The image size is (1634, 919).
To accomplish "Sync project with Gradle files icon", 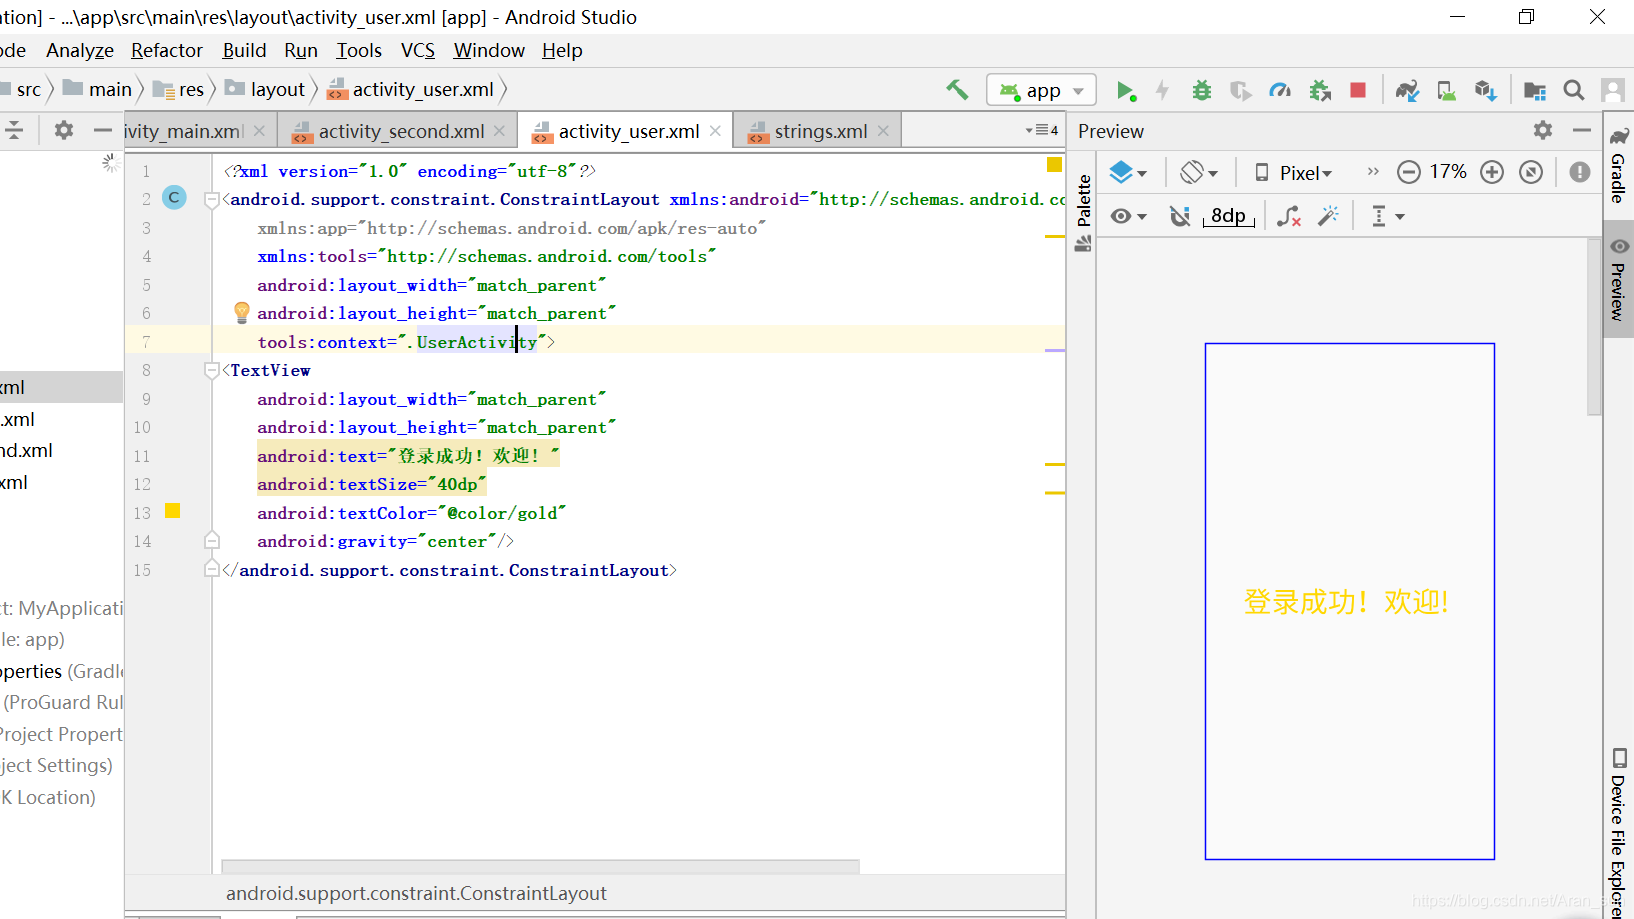I will (1408, 91).
